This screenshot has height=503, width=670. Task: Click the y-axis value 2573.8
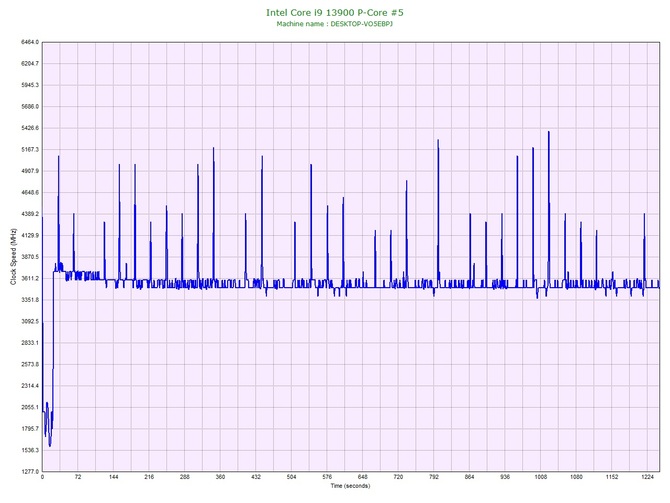[30, 365]
